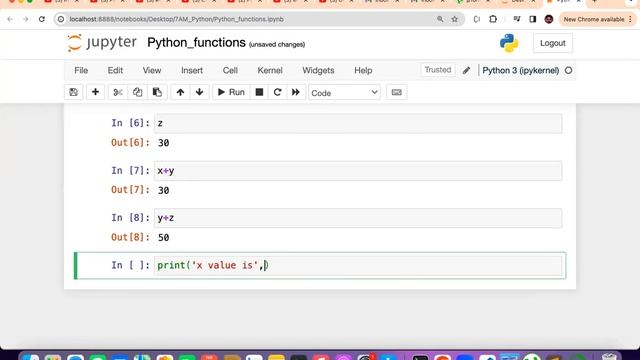Insert a cell below with the plus icon

click(95, 92)
